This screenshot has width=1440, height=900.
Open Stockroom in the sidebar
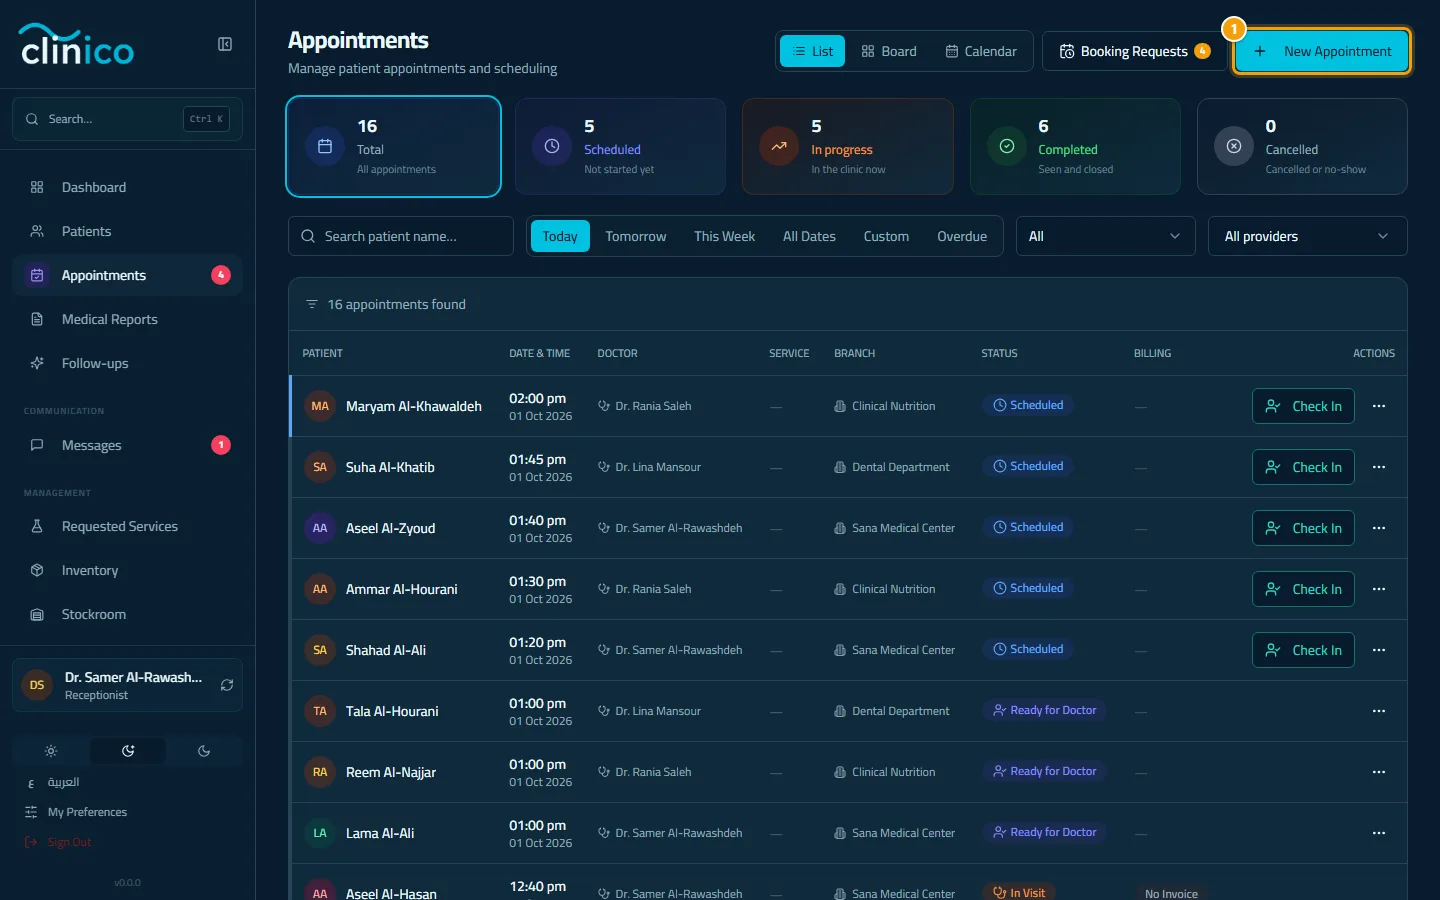[x=127, y=614]
